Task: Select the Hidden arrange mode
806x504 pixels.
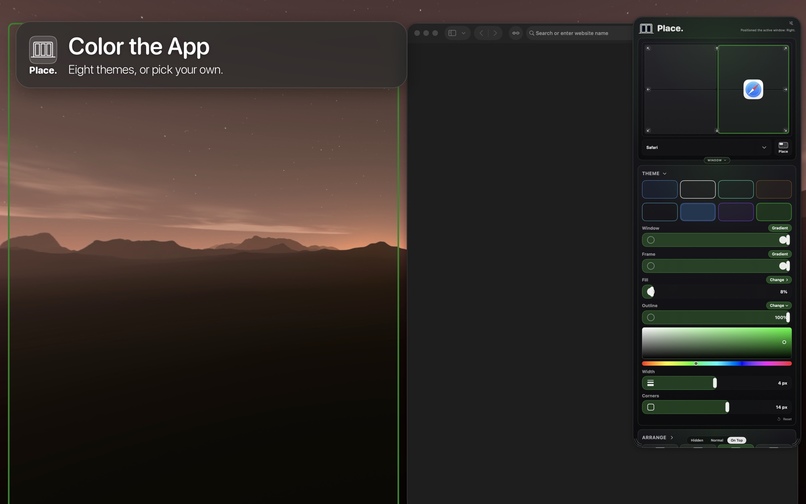Action: click(697, 440)
